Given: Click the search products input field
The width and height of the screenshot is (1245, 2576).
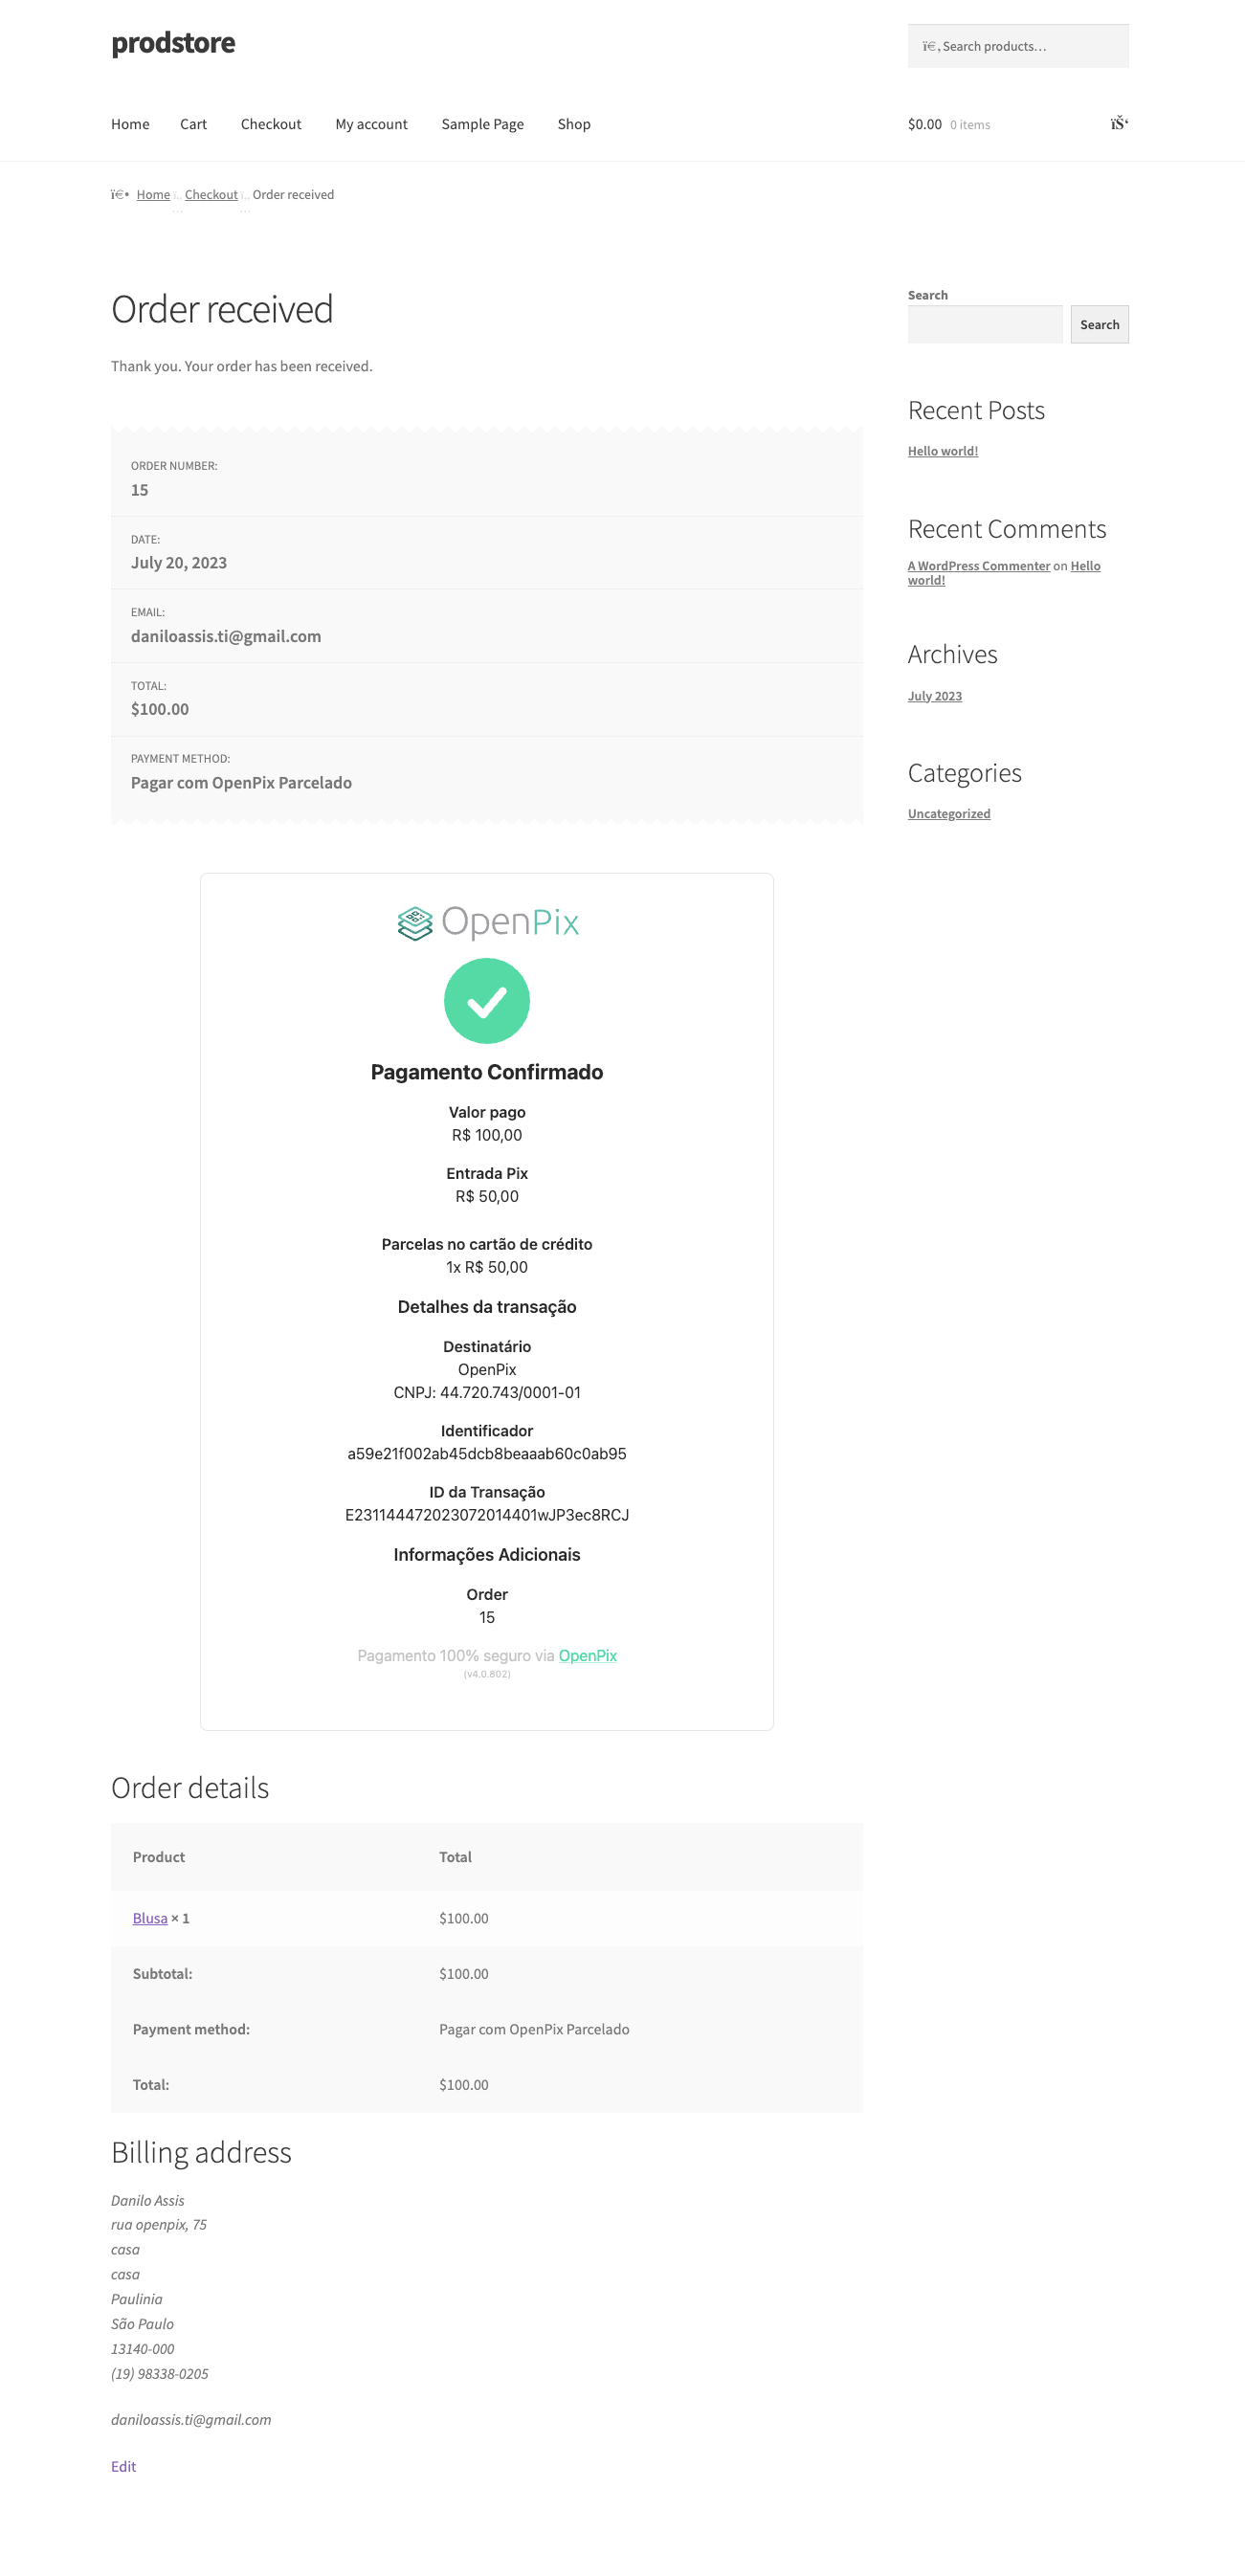Looking at the screenshot, I should (1018, 45).
